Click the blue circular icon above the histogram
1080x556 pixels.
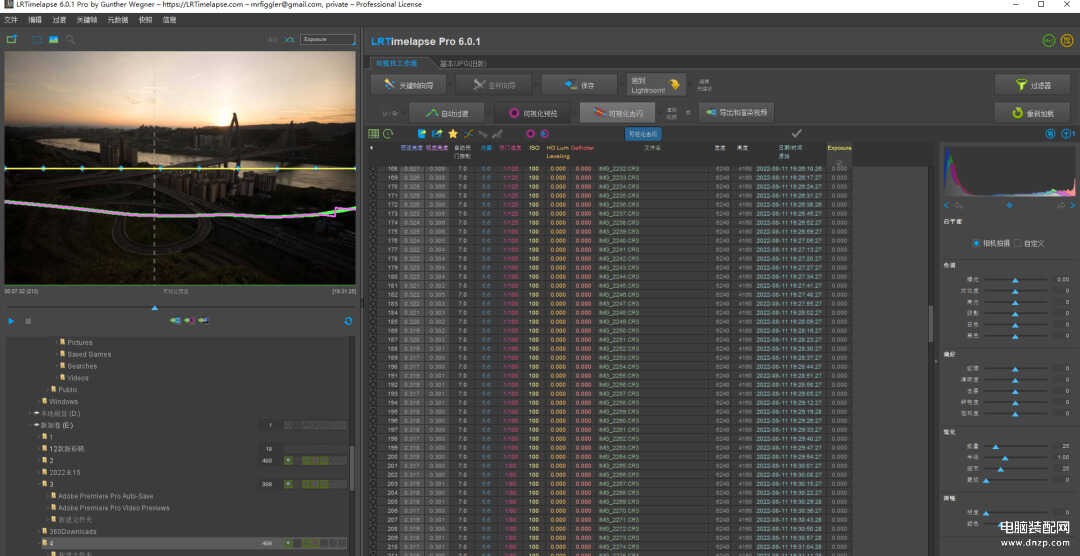click(1050, 134)
